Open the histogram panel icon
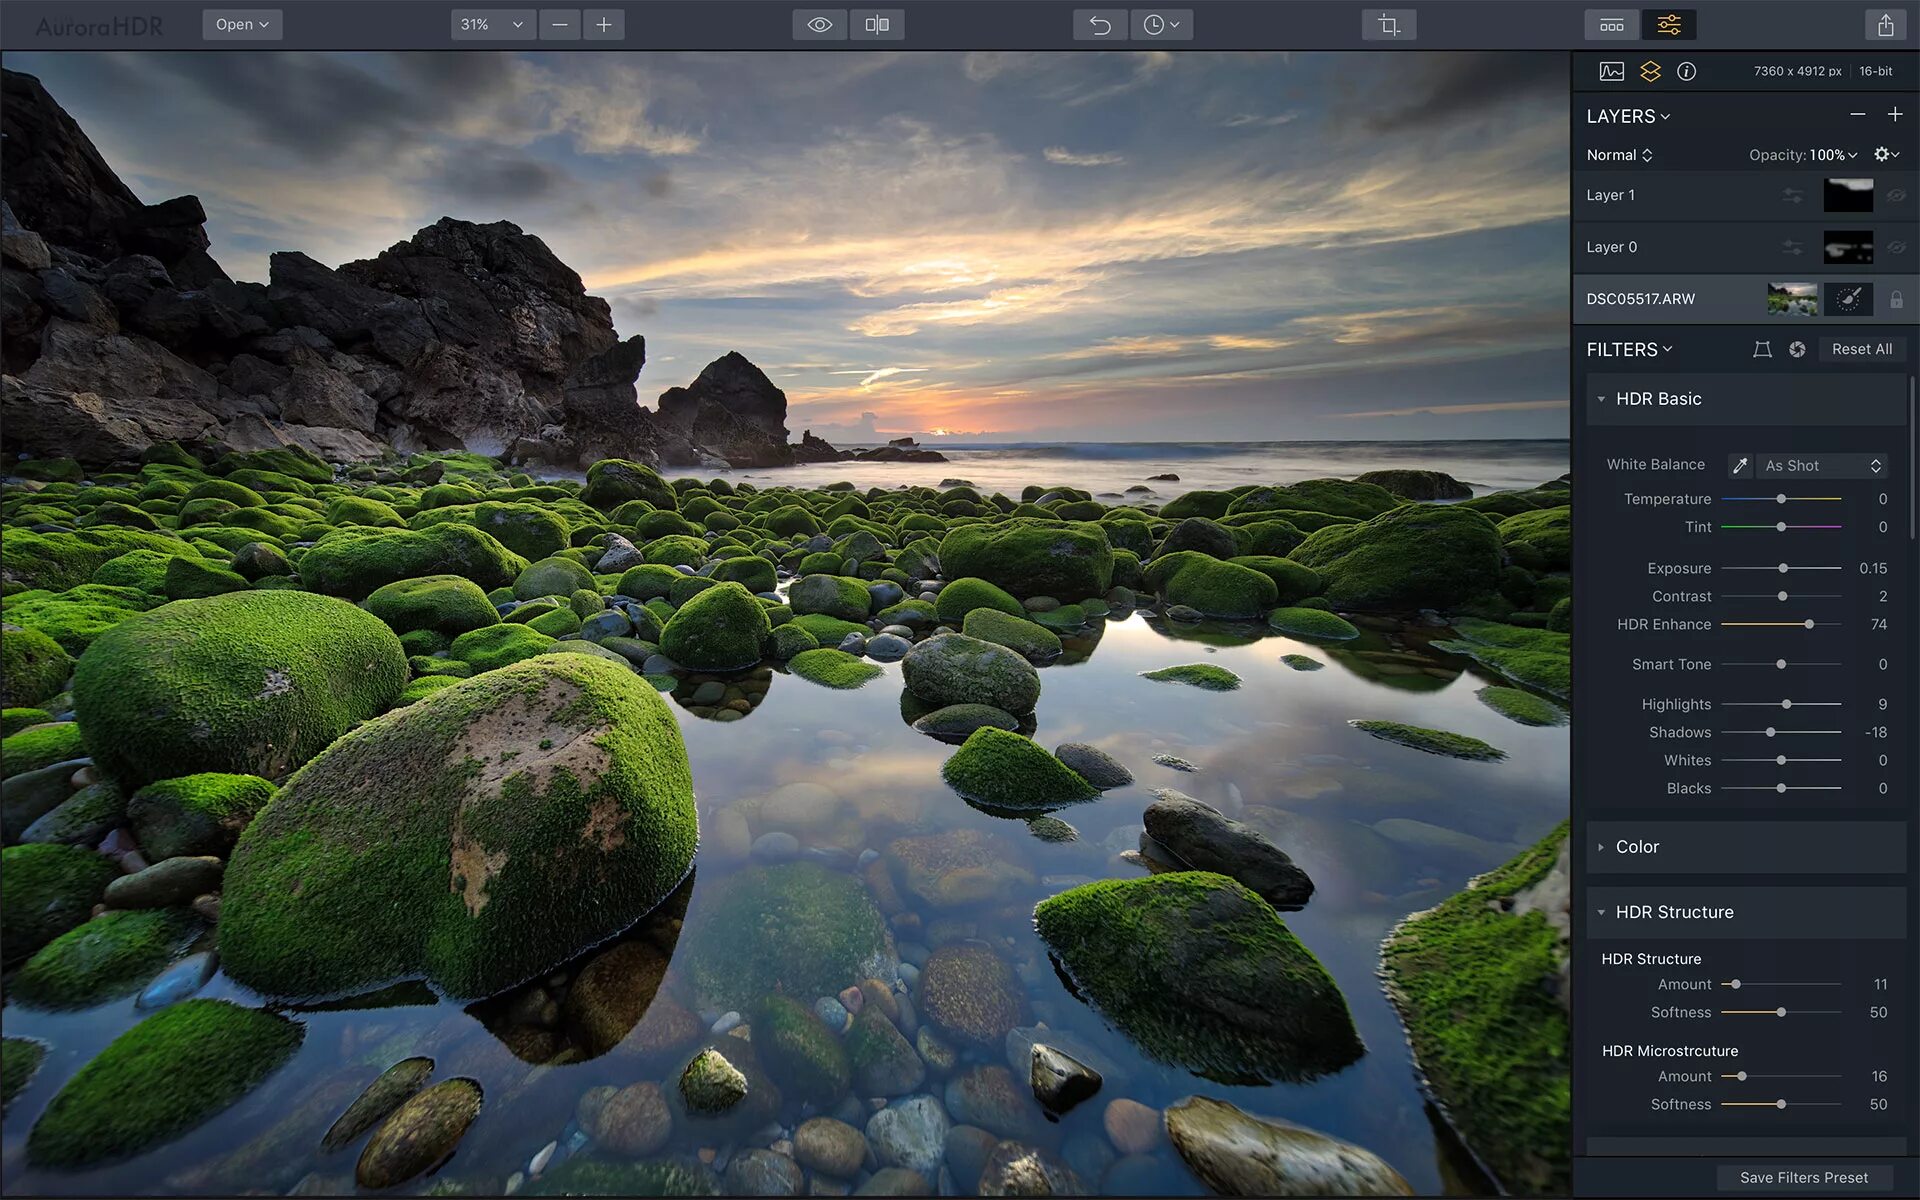 click(1611, 71)
